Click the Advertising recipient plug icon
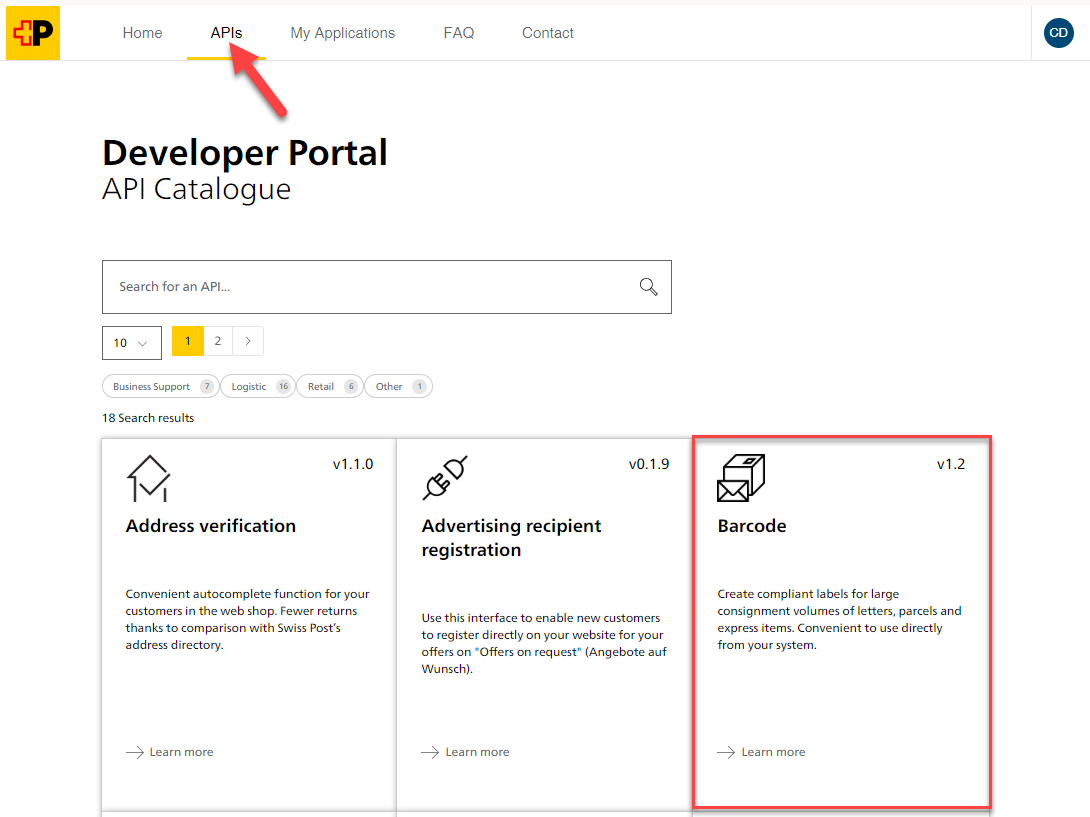 point(445,478)
